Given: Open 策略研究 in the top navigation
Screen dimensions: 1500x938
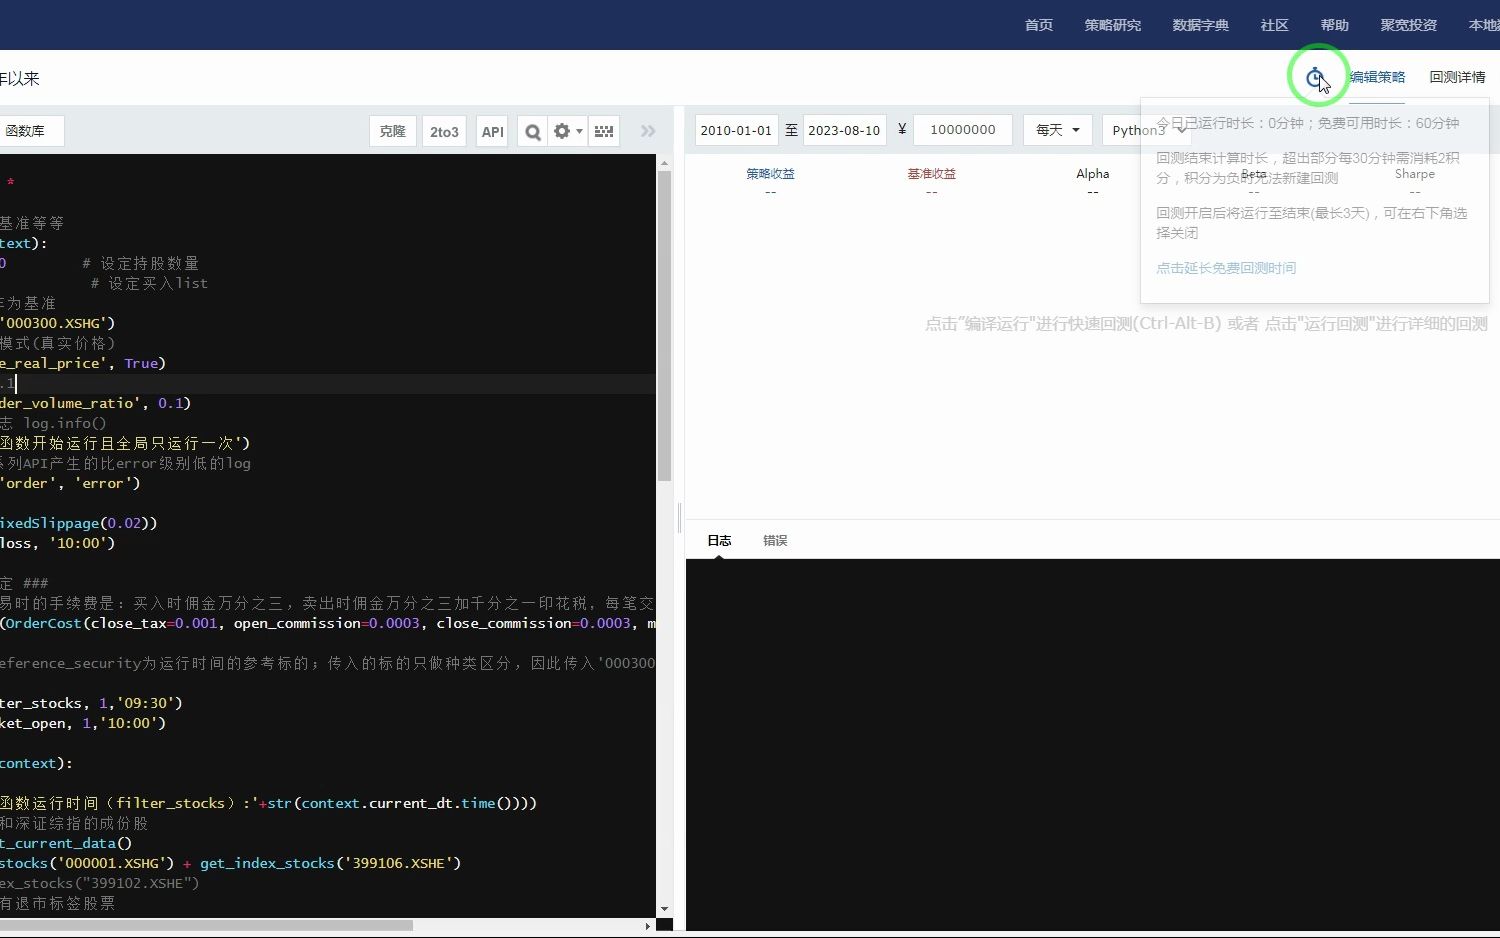Looking at the screenshot, I should coord(1113,25).
